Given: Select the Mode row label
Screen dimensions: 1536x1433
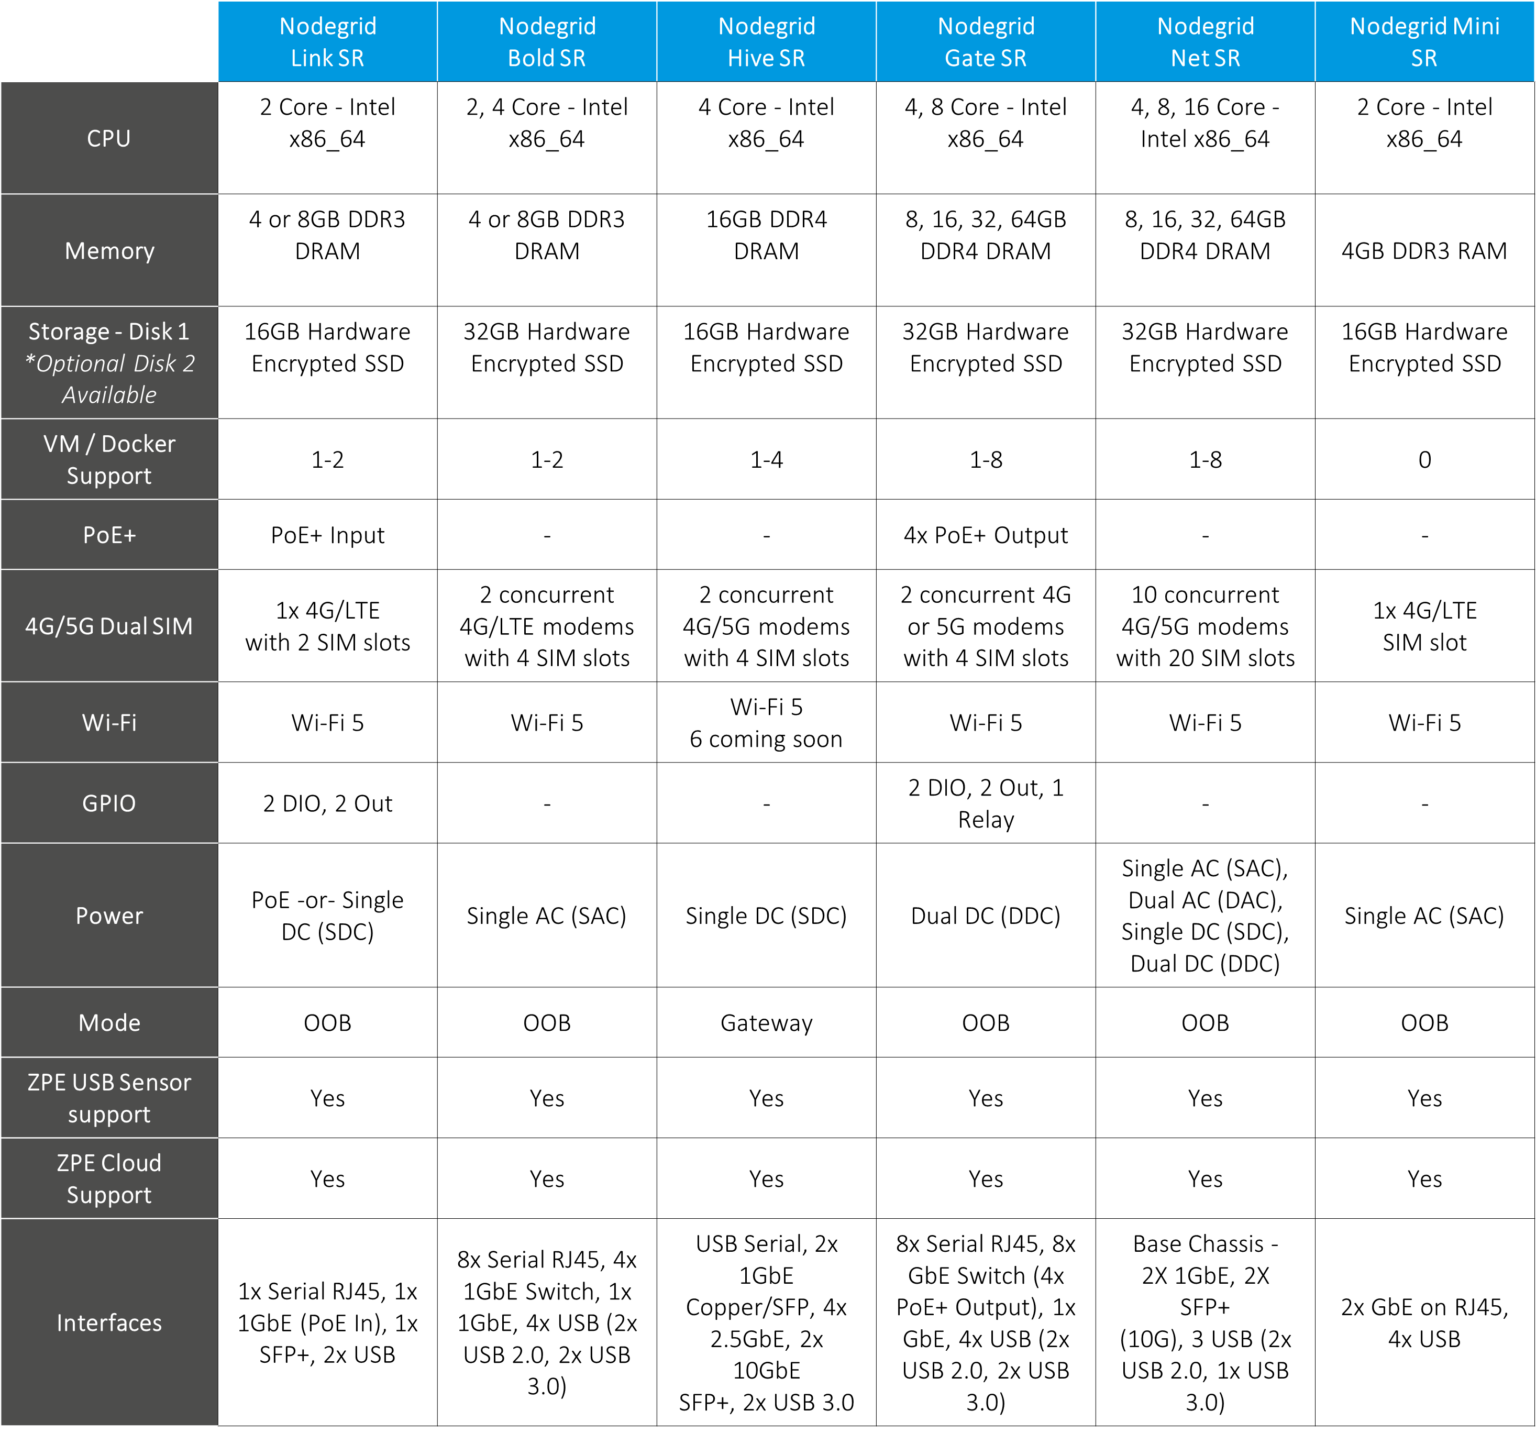Looking at the screenshot, I should point(109,1022).
